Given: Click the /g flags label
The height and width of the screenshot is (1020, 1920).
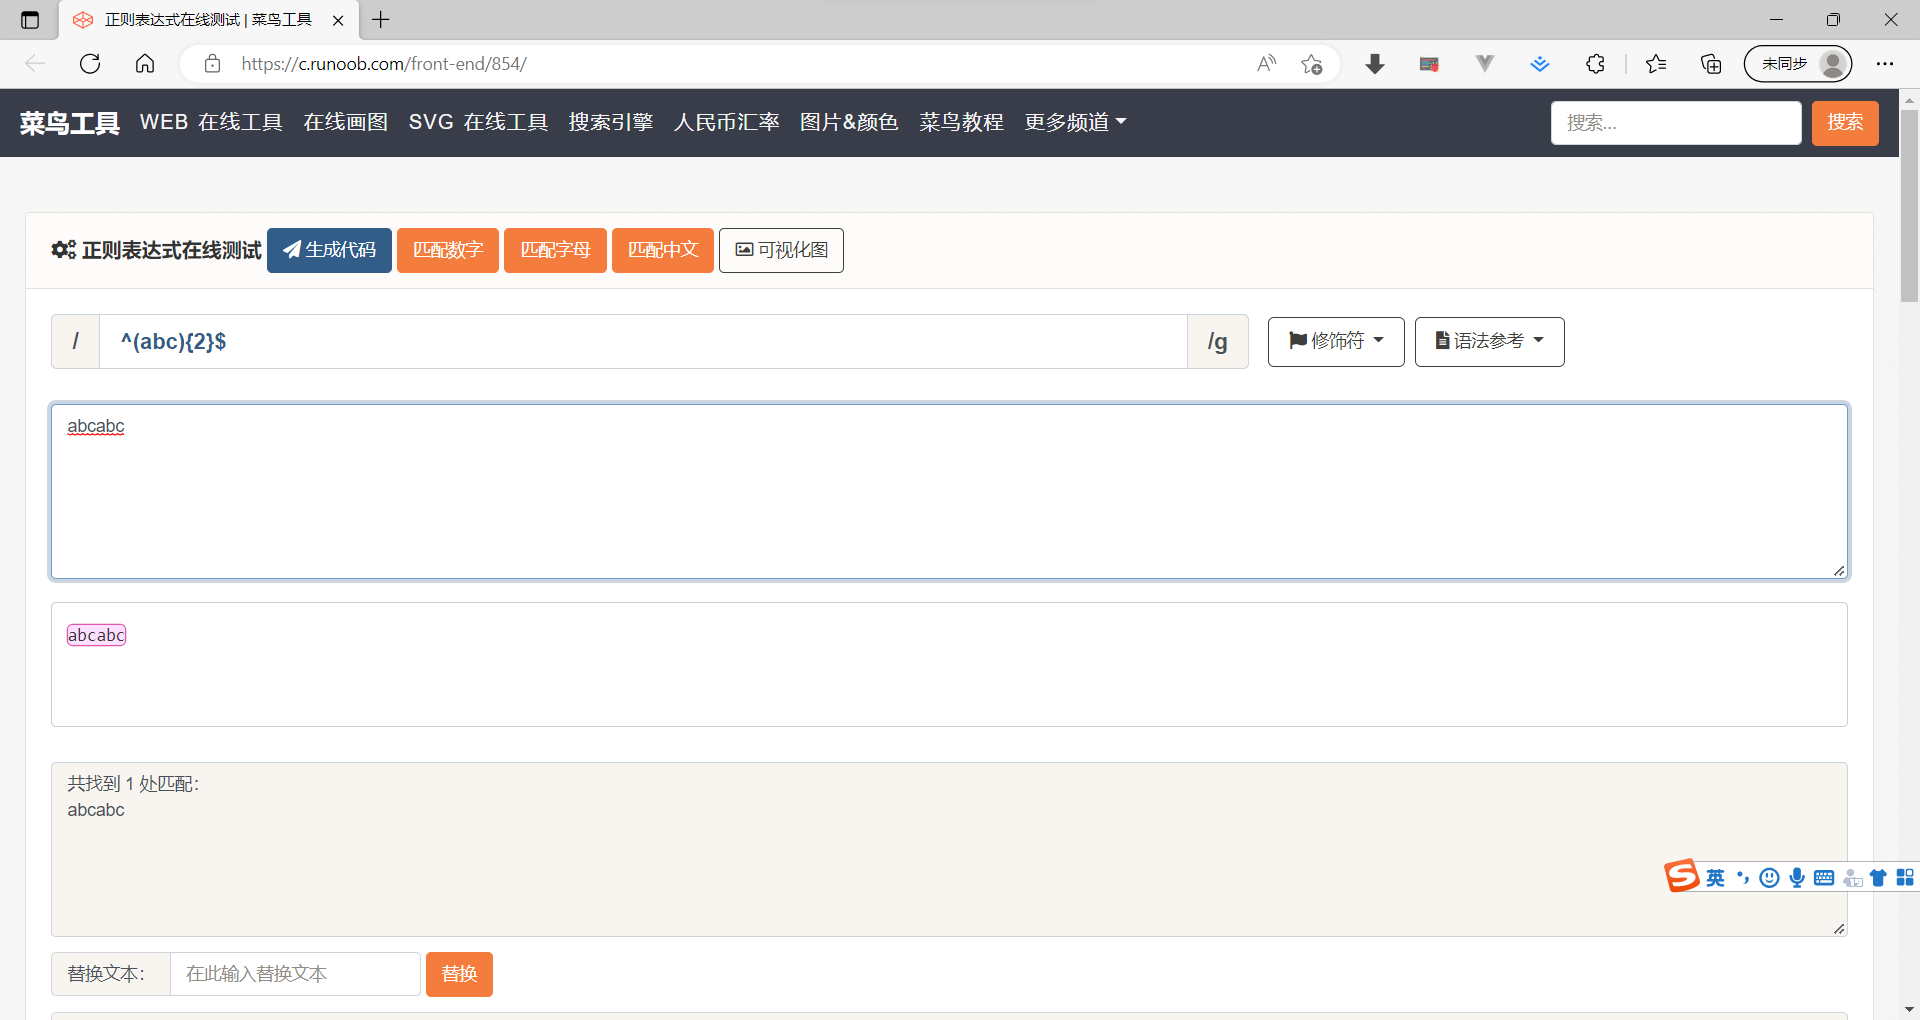Looking at the screenshot, I should tap(1217, 342).
